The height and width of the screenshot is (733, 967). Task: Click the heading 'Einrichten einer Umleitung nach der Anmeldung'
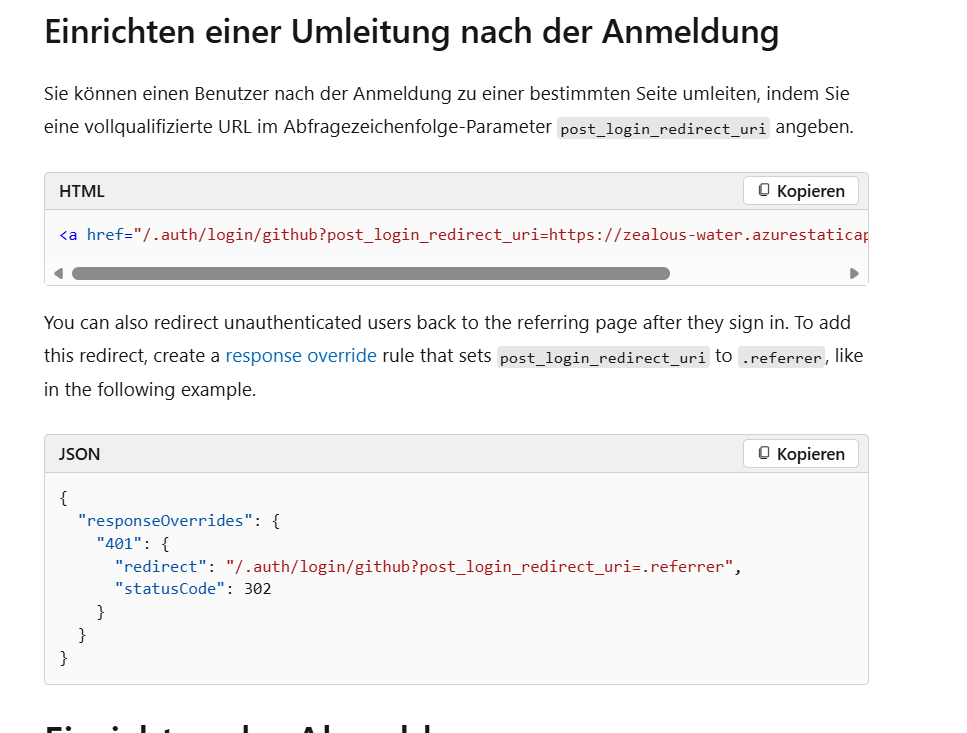coord(411,31)
